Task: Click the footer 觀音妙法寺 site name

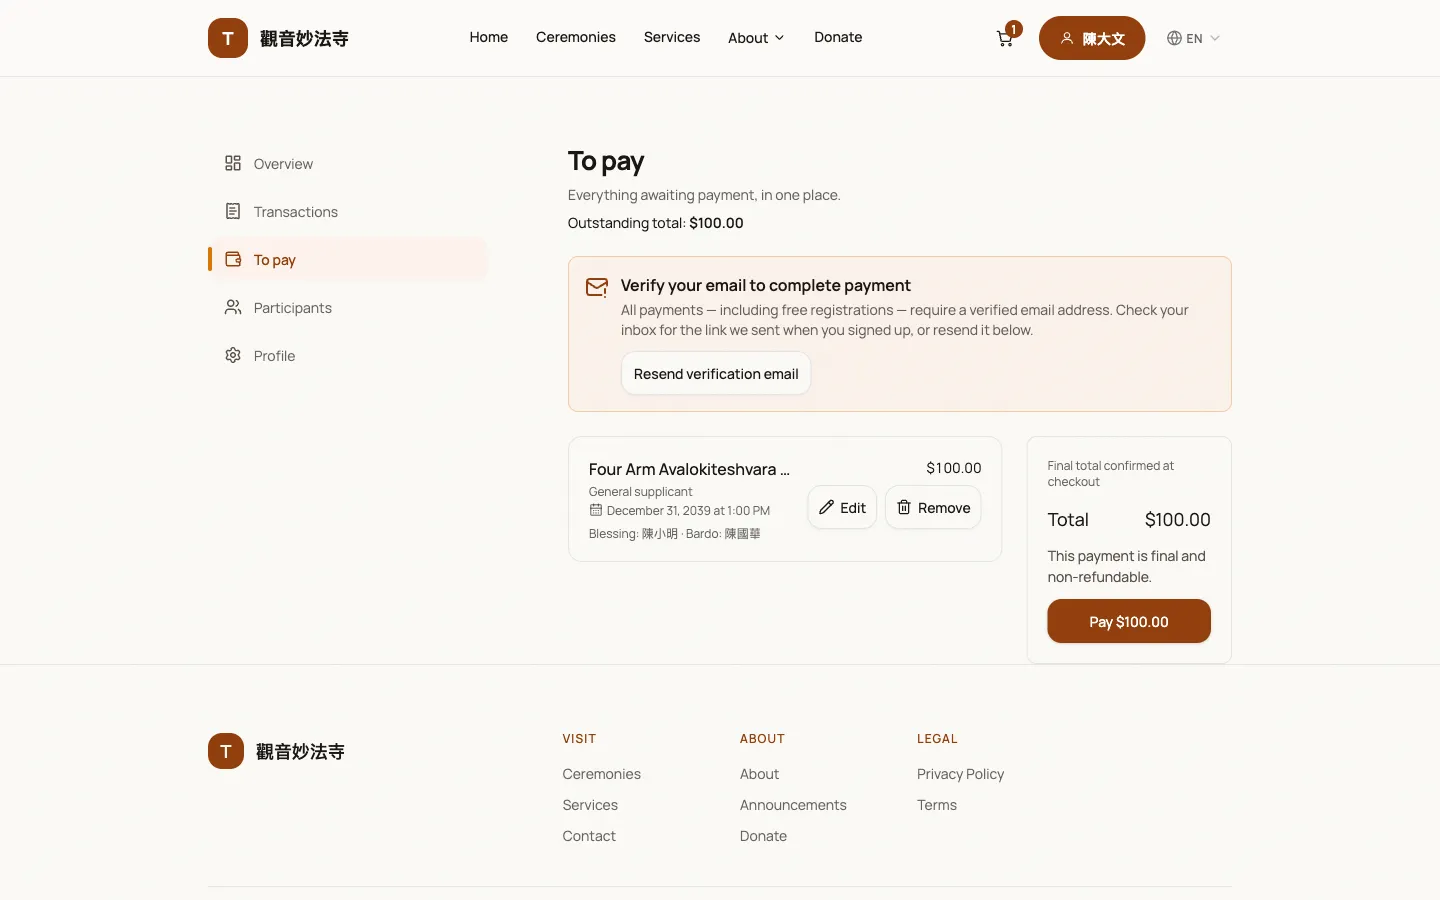Action: tap(300, 751)
